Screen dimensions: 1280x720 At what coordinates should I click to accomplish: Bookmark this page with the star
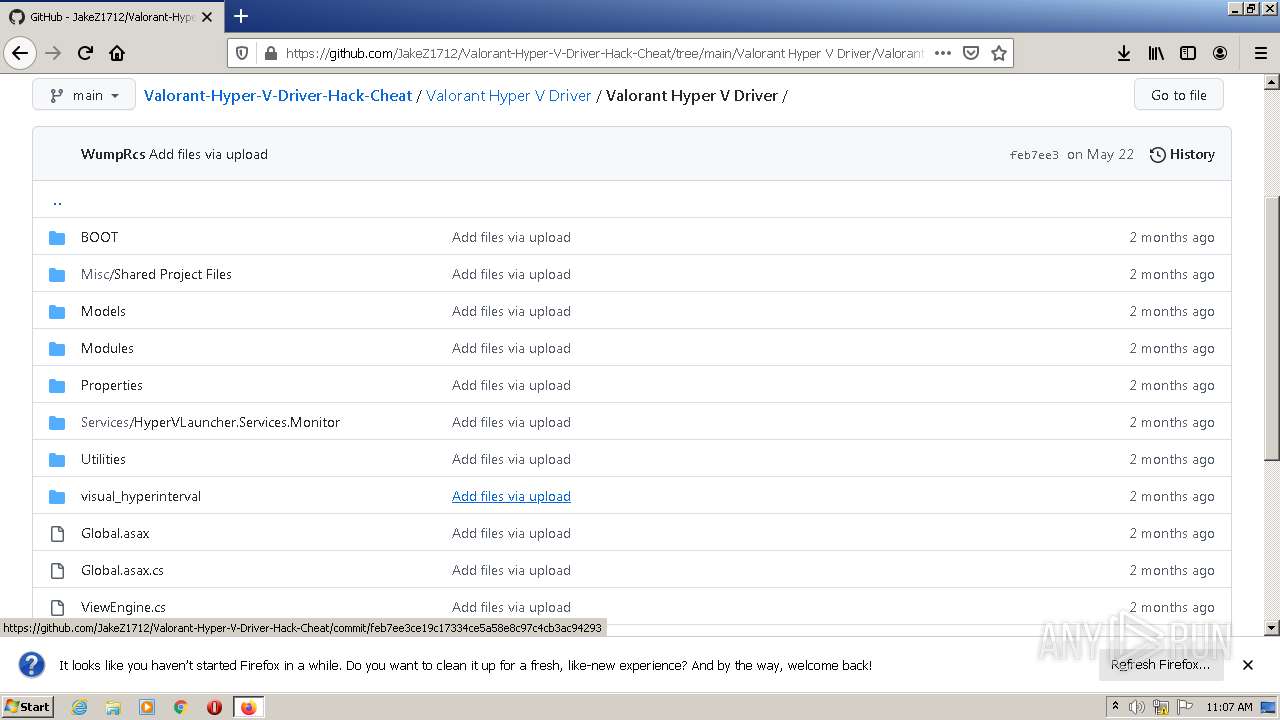pos(998,53)
